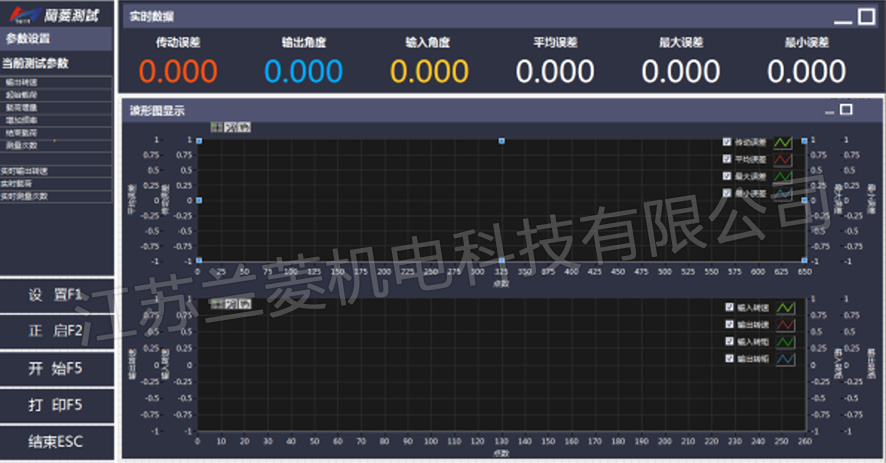This screenshot has width=886, height=463.
Task: Toggle the 最小误差 plot visibility checkbox
Action: pyautogui.click(x=727, y=192)
